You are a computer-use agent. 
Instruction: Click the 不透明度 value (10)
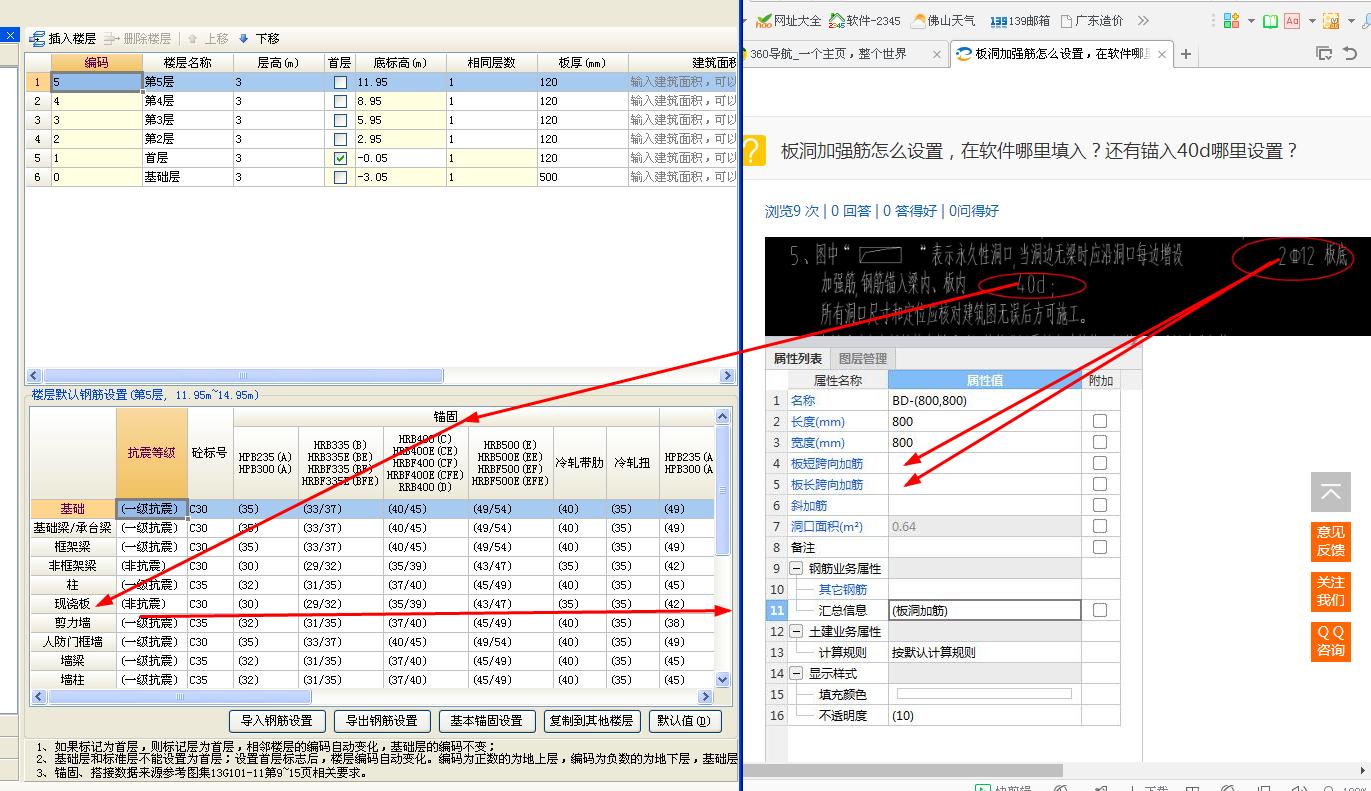pos(984,715)
